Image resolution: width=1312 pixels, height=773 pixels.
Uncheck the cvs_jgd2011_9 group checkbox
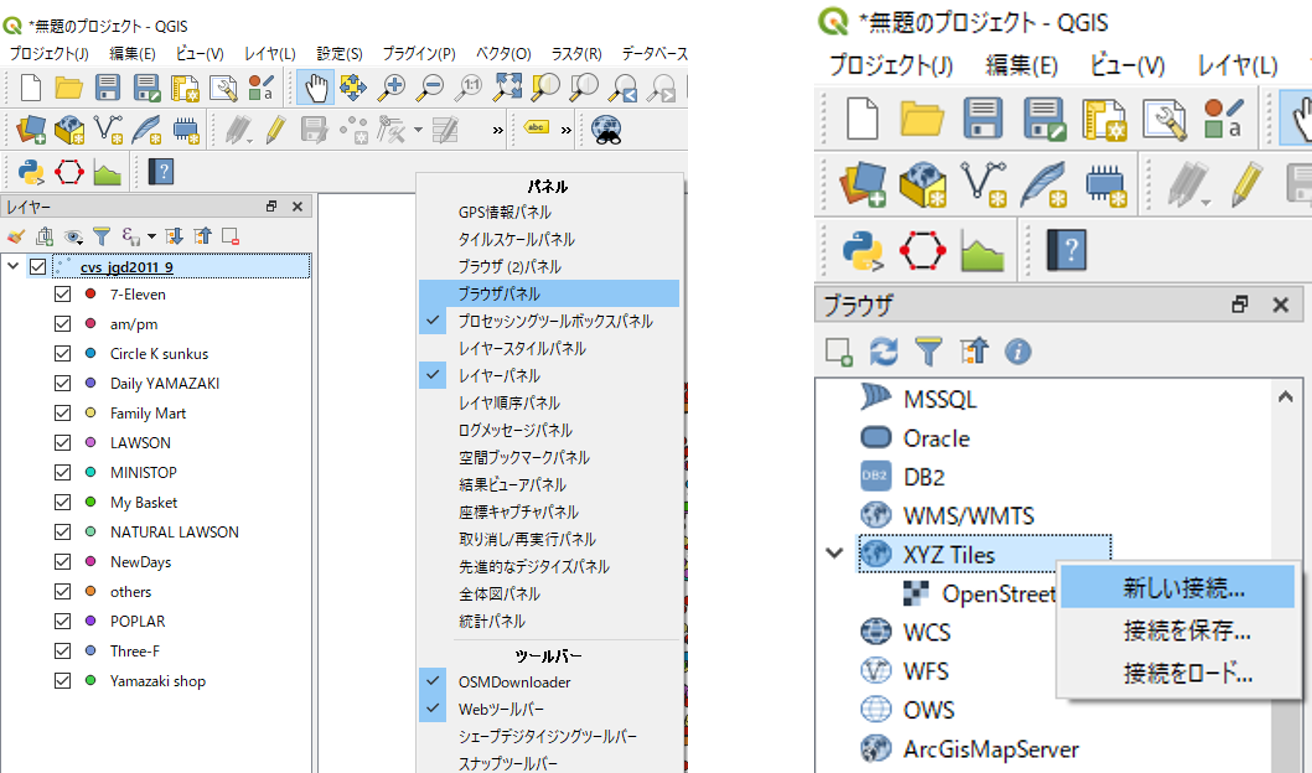(x=38, y=266)
